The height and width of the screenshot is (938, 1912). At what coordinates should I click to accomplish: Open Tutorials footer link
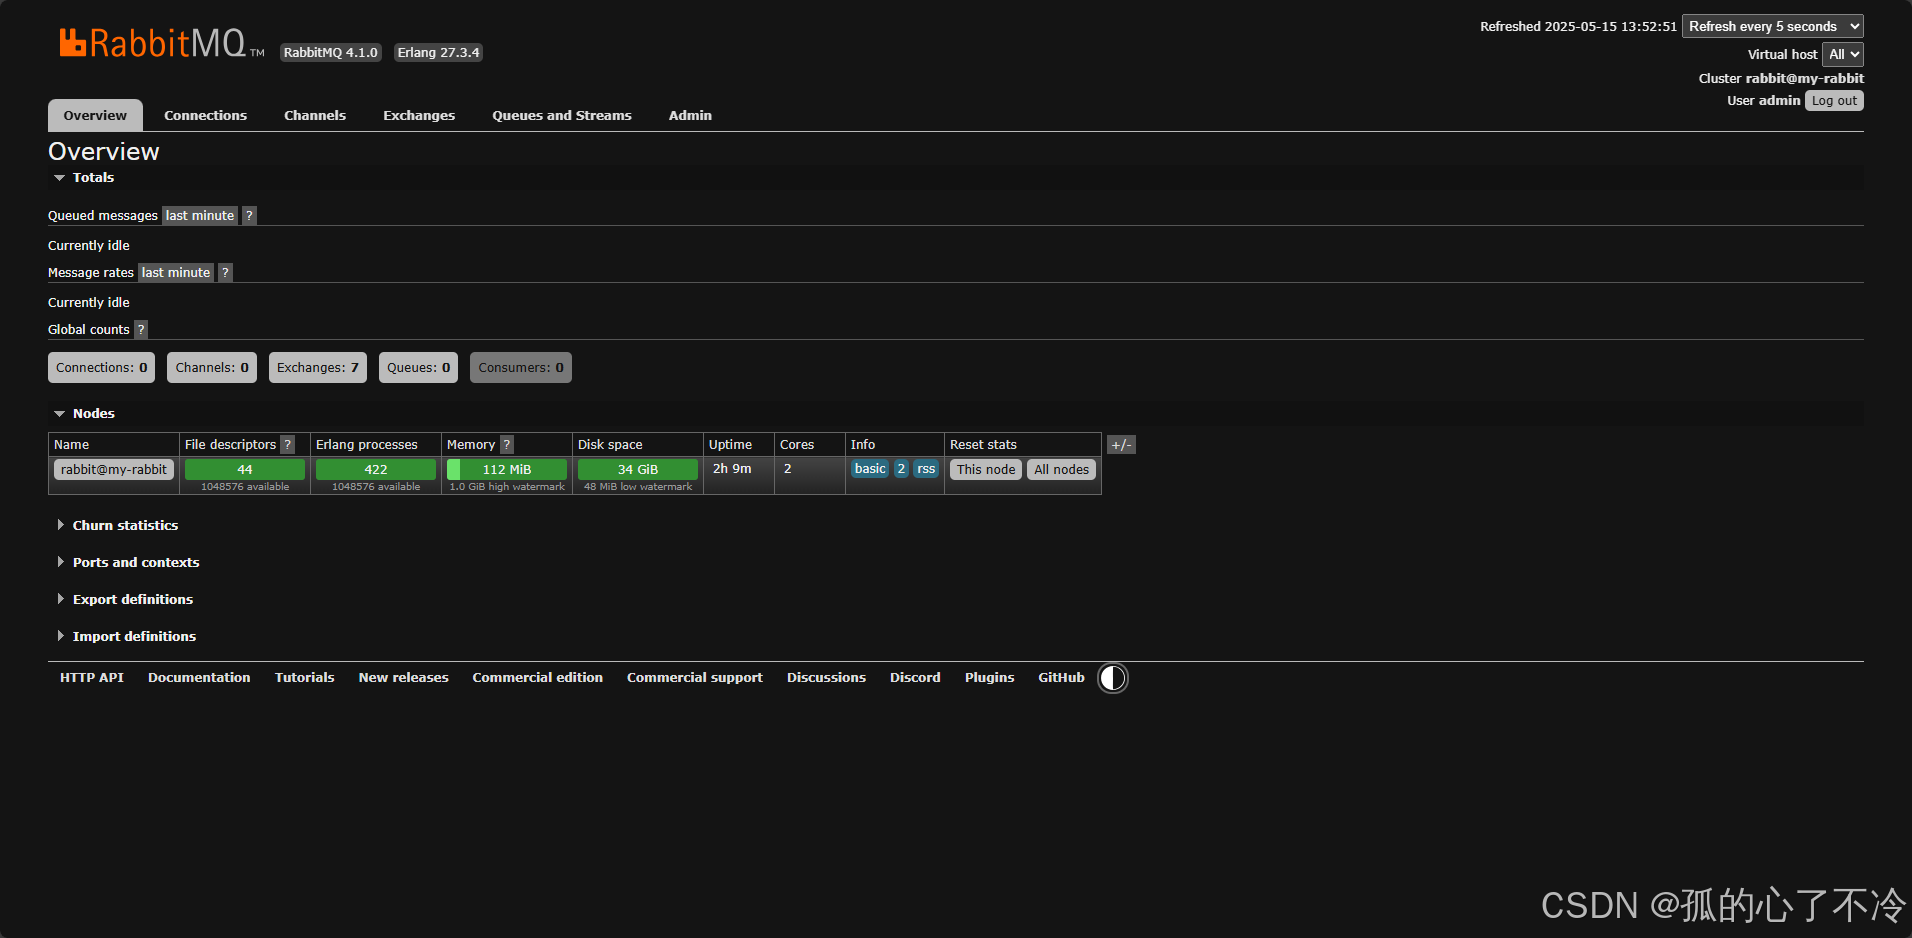(305, 677)
